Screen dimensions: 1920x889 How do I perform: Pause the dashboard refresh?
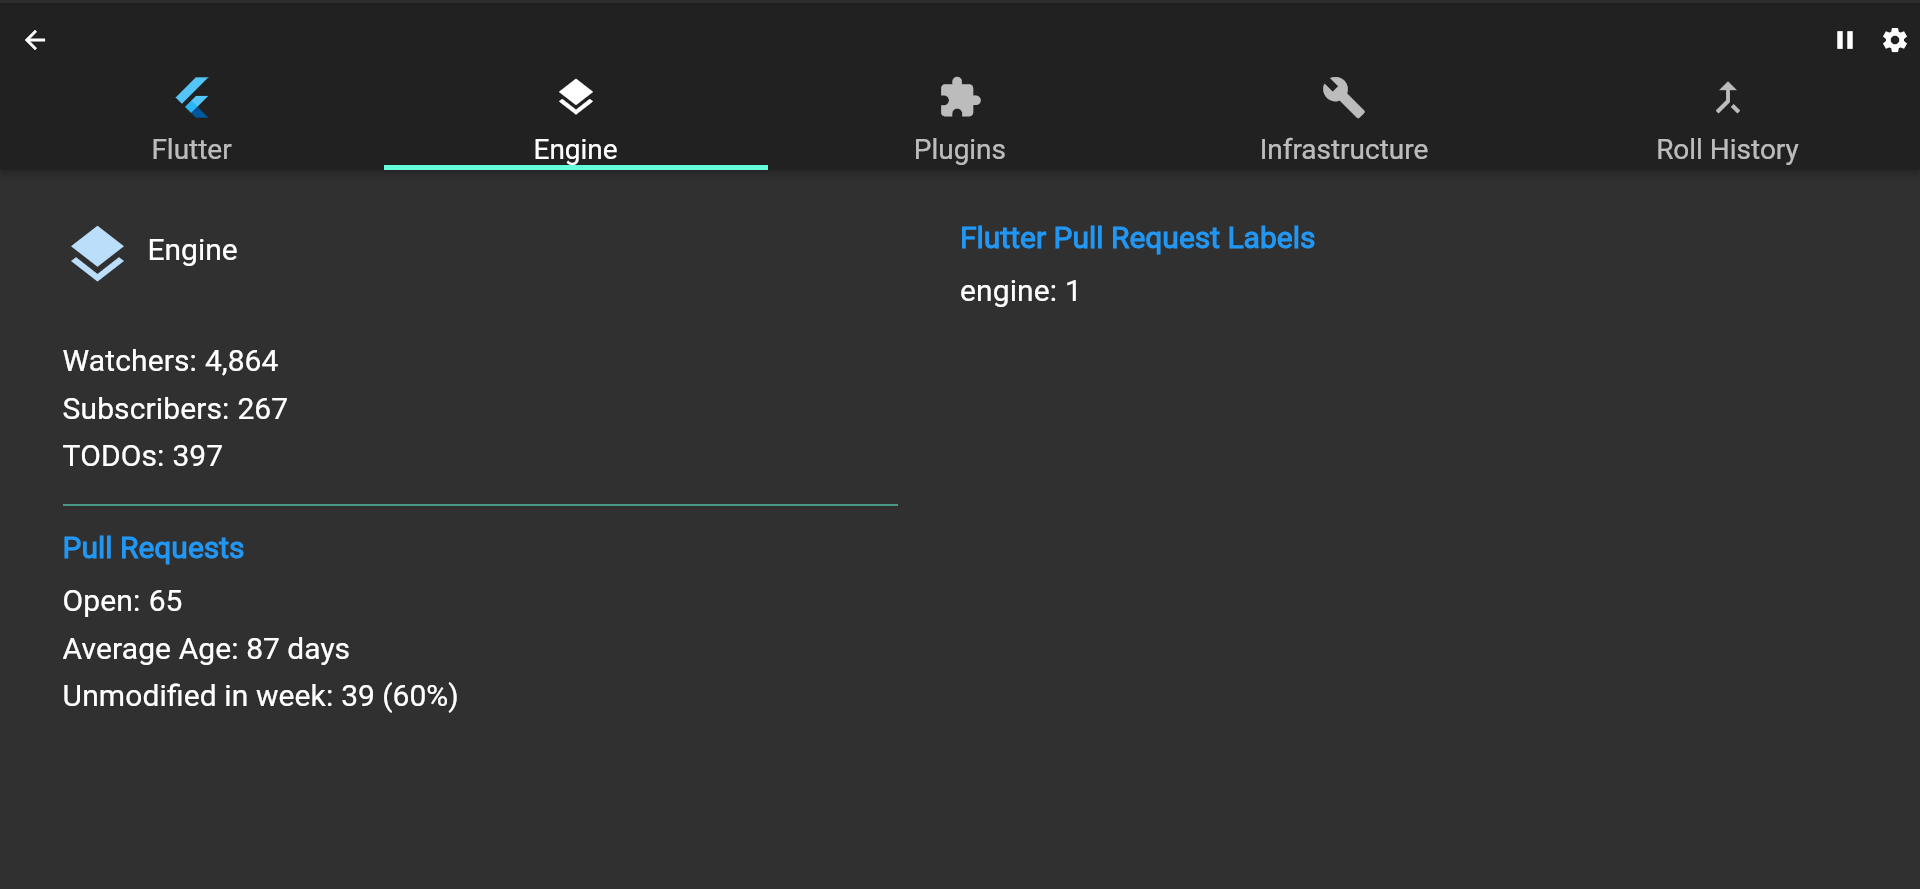point(1845,40)
